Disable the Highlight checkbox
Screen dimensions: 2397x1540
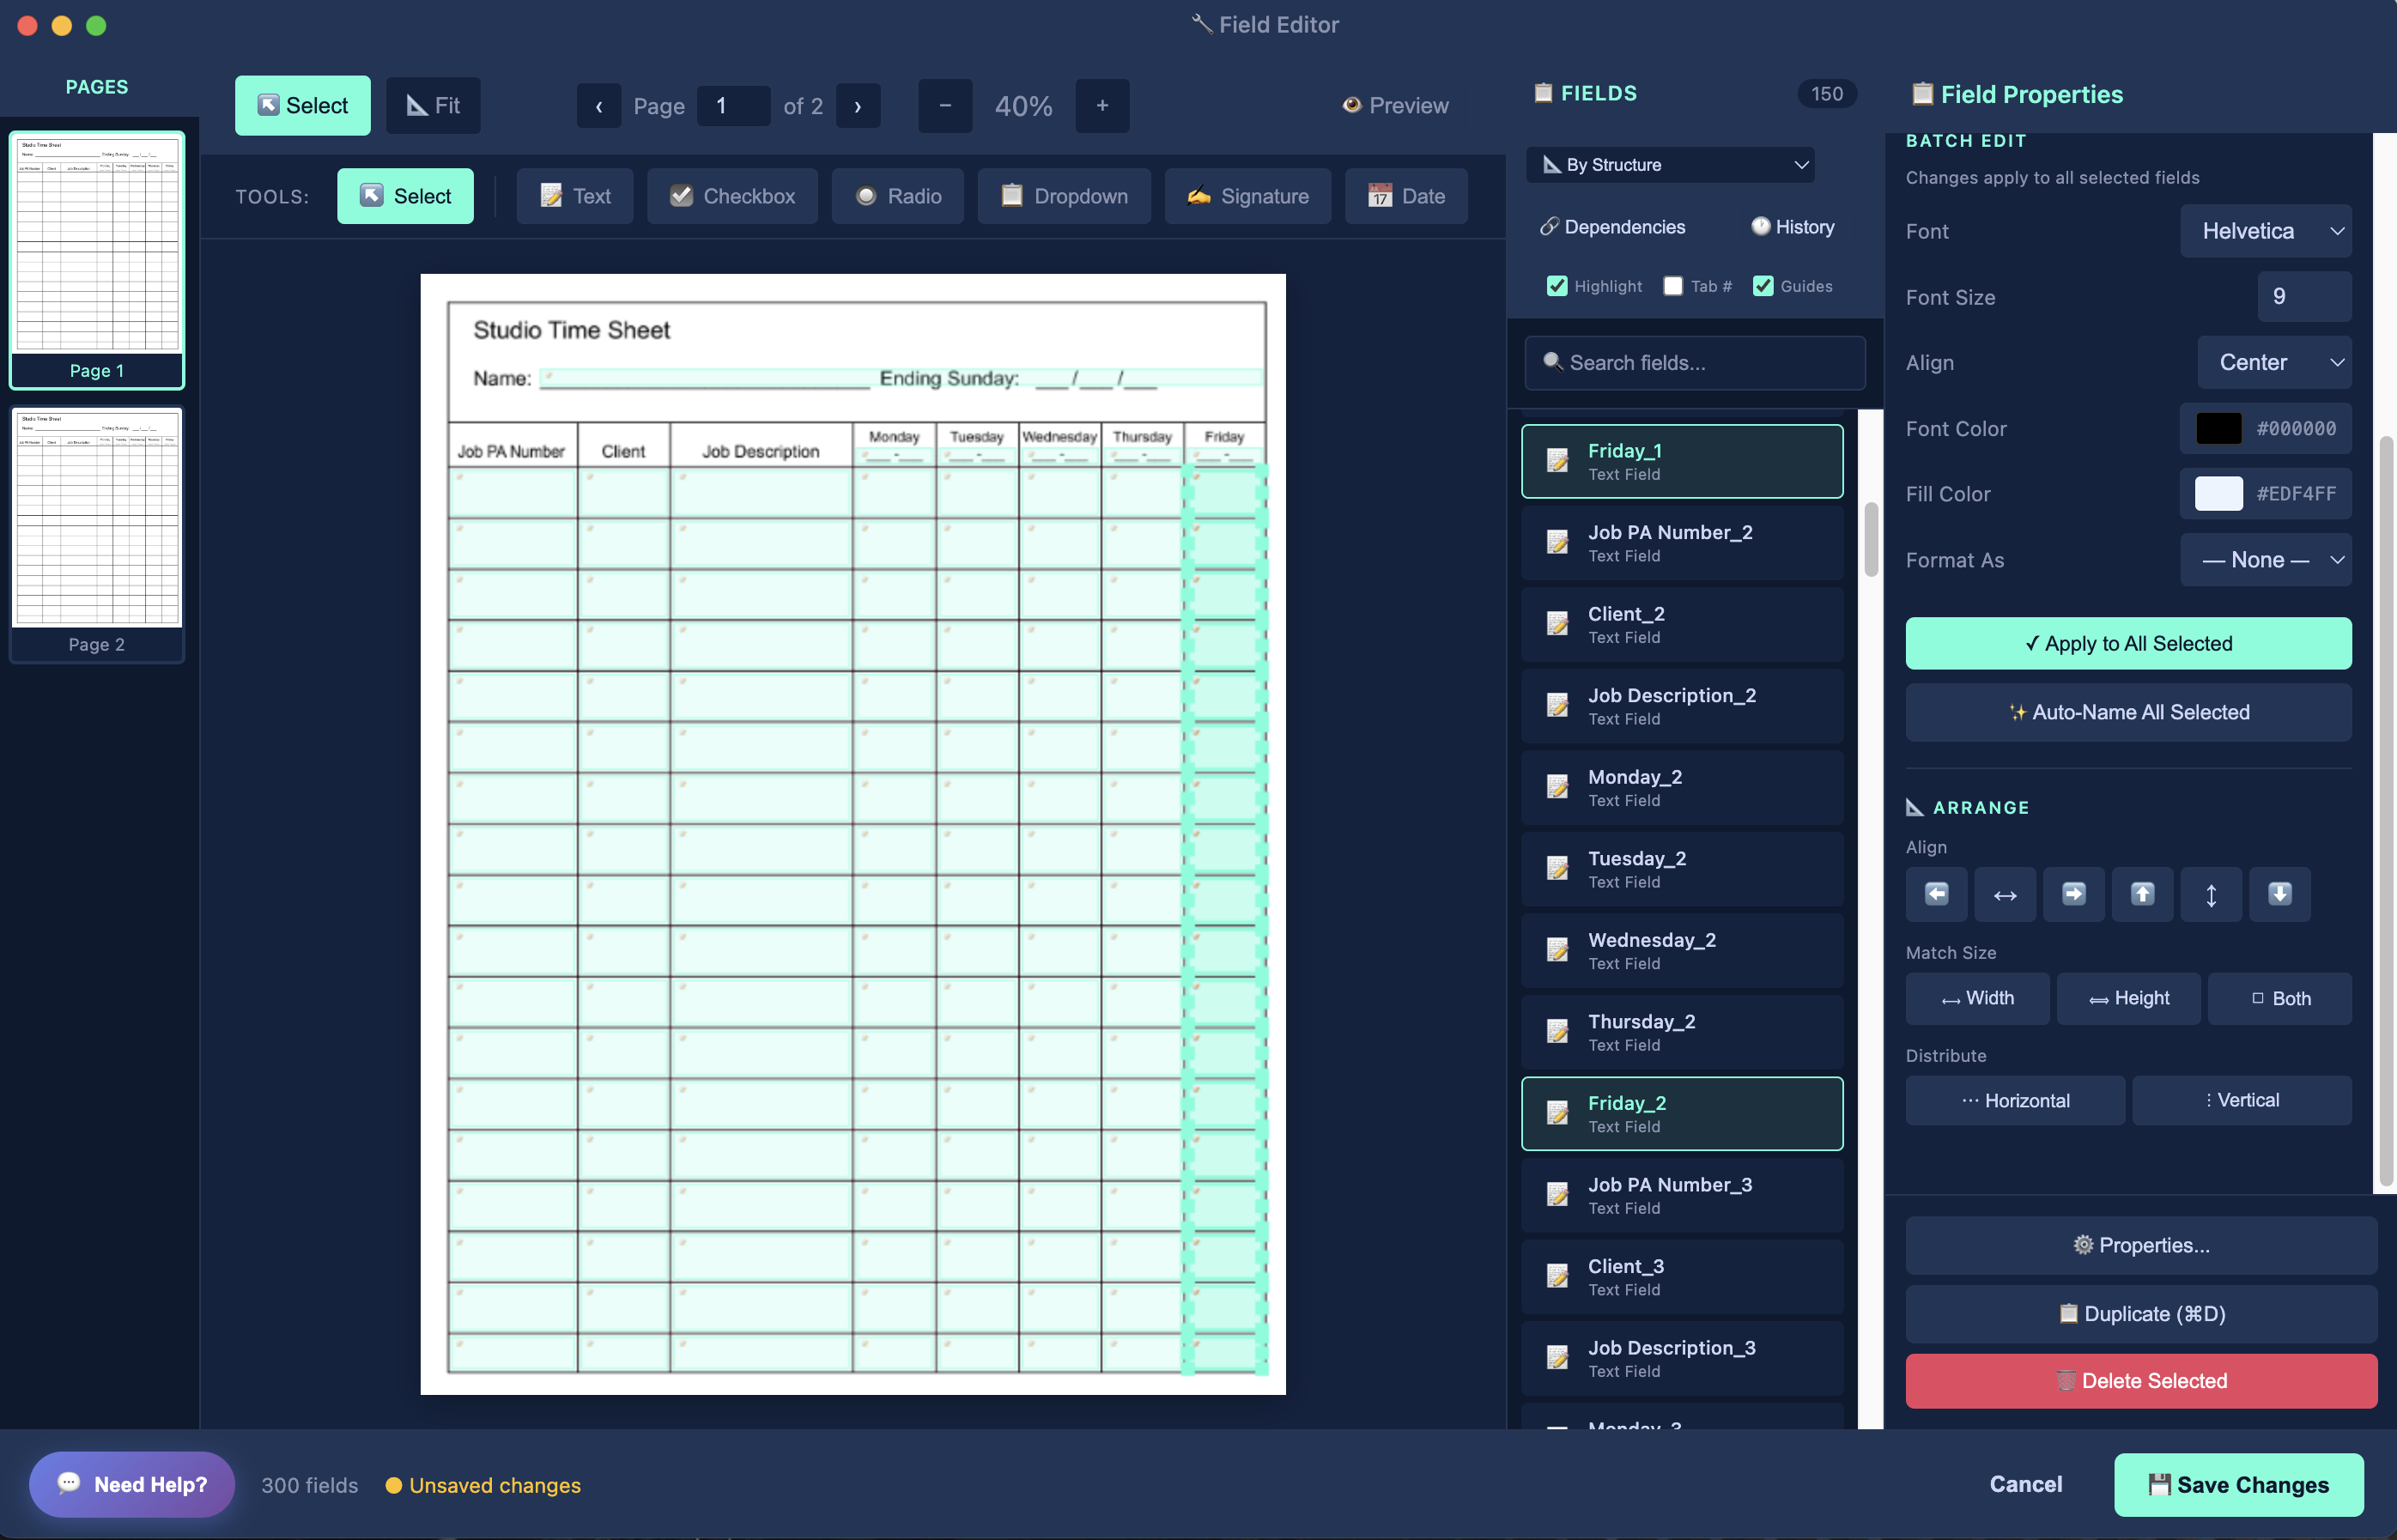pyautogui.click(x=1557, y=286)
